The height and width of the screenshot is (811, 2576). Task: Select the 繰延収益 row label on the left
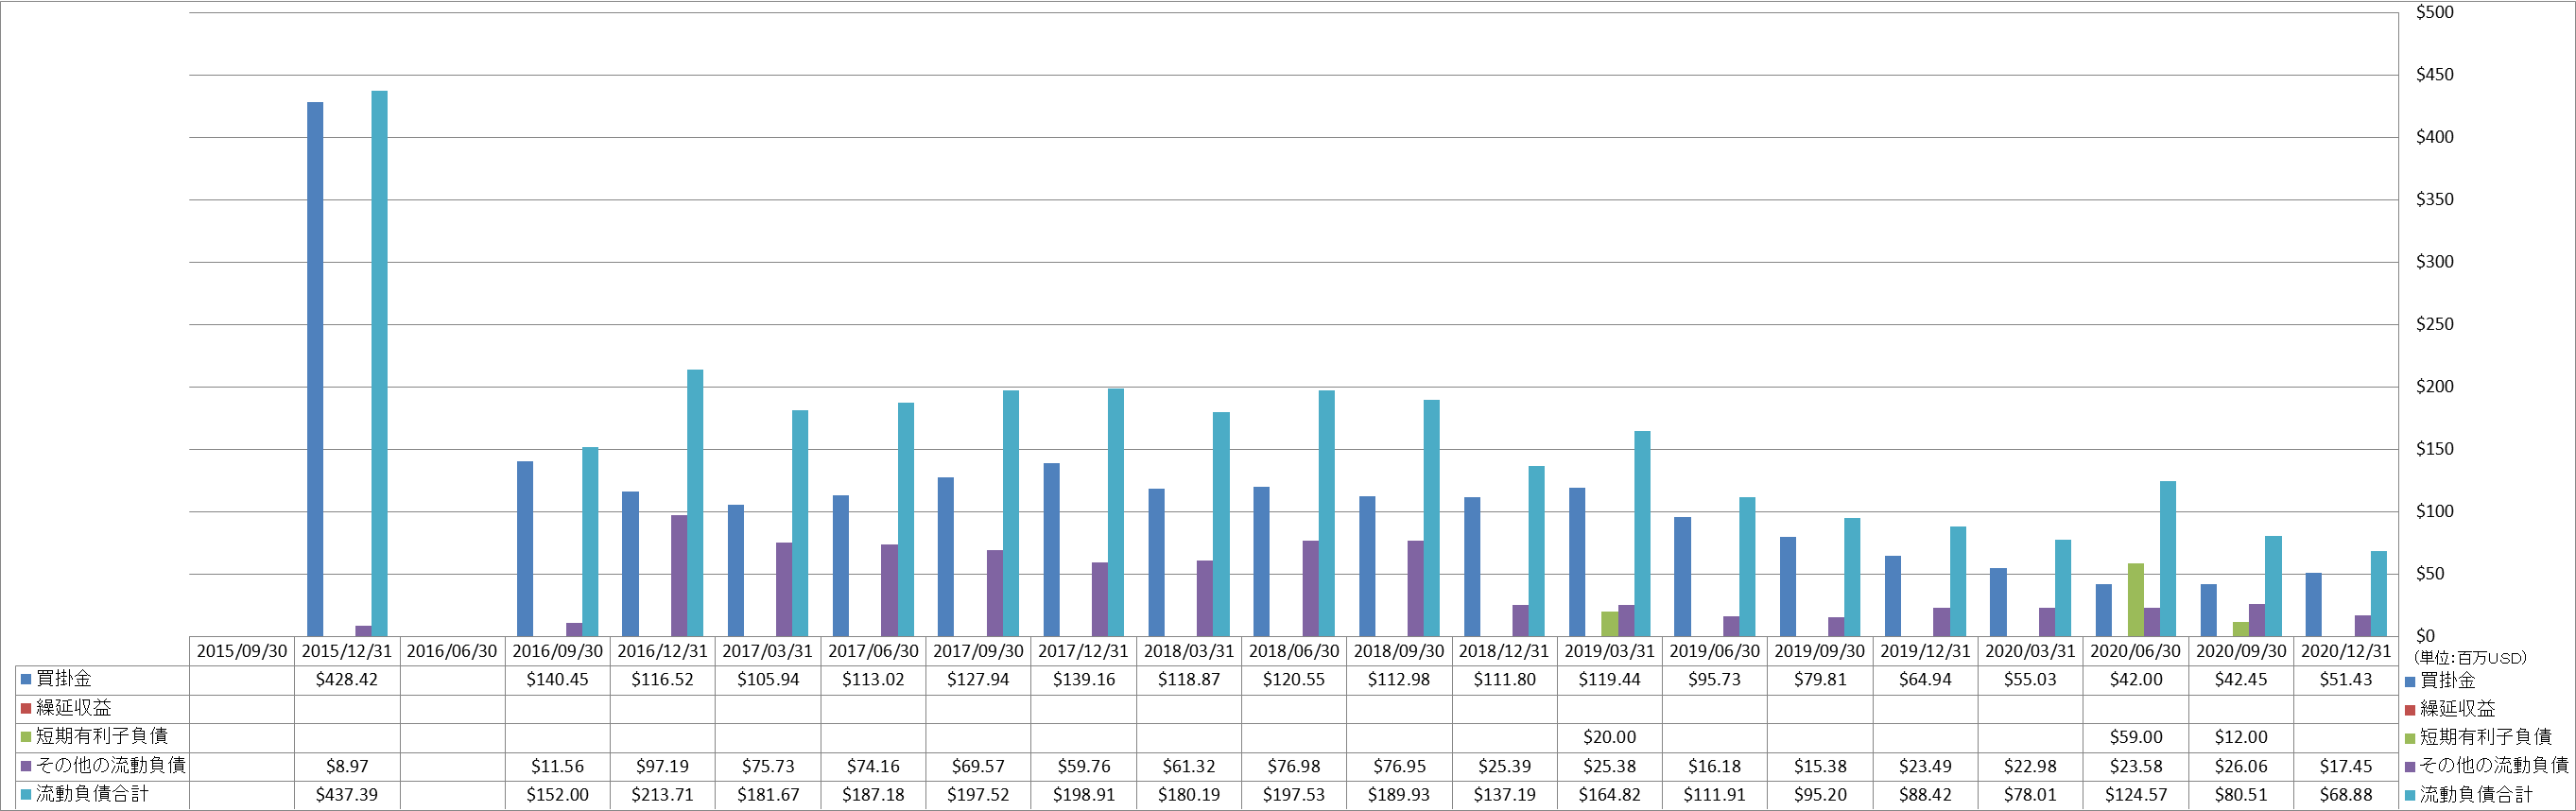[74, 708]
